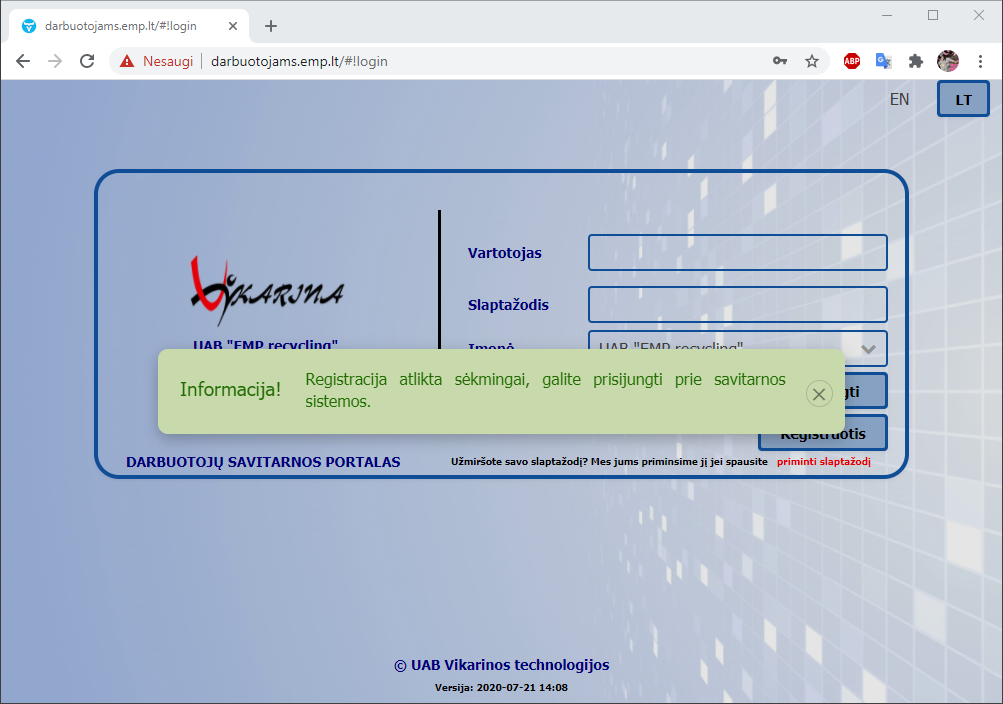This screenshot has height=704, width=1003.
Task: Click the Informacija! label in the notification
Action: click(x=230, y=389)
